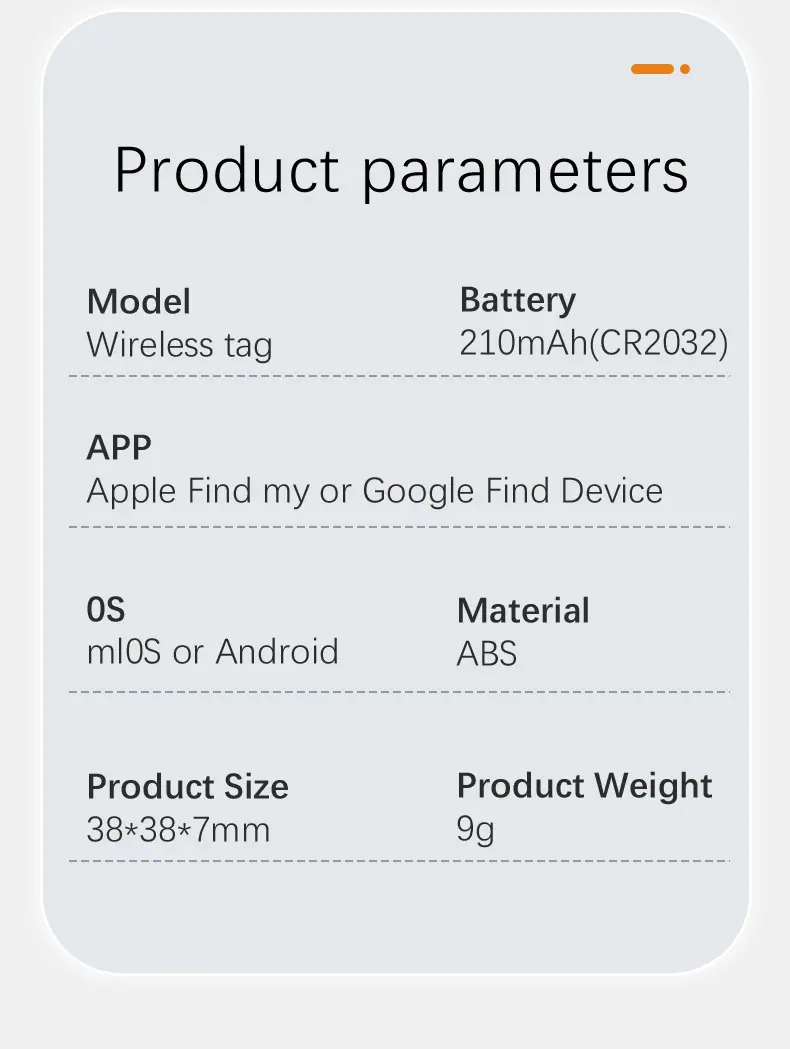
Task: Select the Product Weight label
Action: [585, 786]
